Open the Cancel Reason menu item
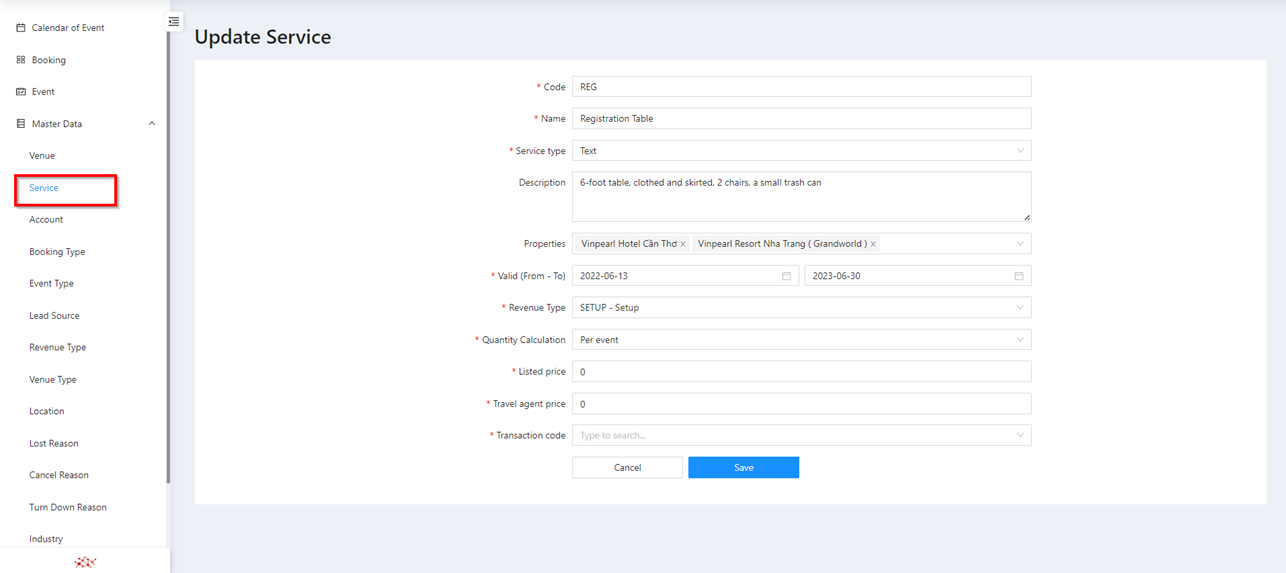This screenshot has height=573, width=1286. pos(59,475)
